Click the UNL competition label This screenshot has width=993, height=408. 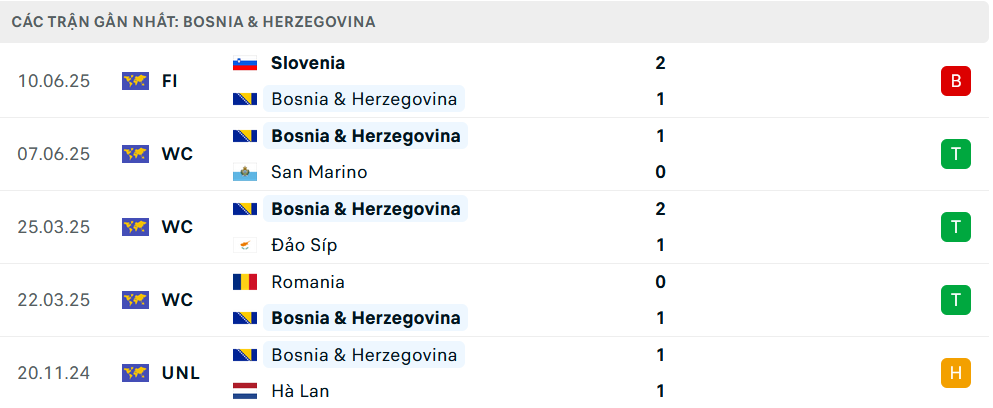coord(181,373)
